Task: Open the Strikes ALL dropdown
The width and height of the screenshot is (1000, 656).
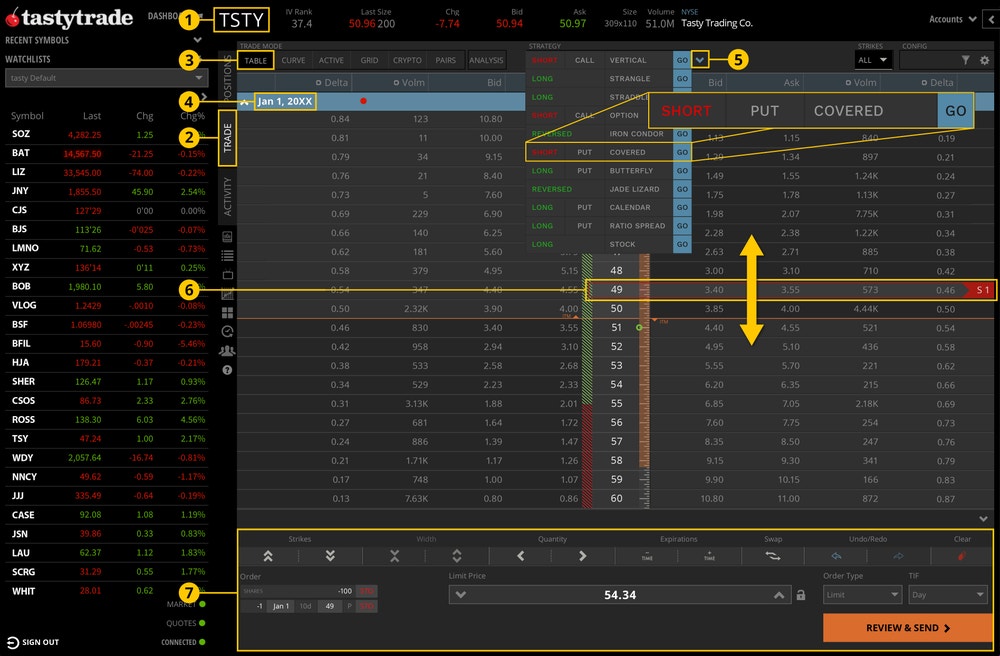Action: pos(872,60)
